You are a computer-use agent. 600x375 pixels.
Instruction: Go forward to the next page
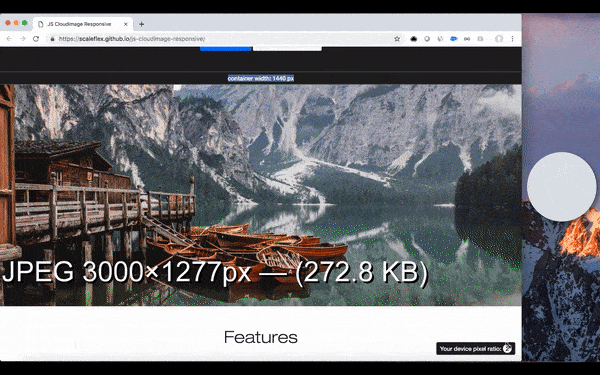(23, 39)
